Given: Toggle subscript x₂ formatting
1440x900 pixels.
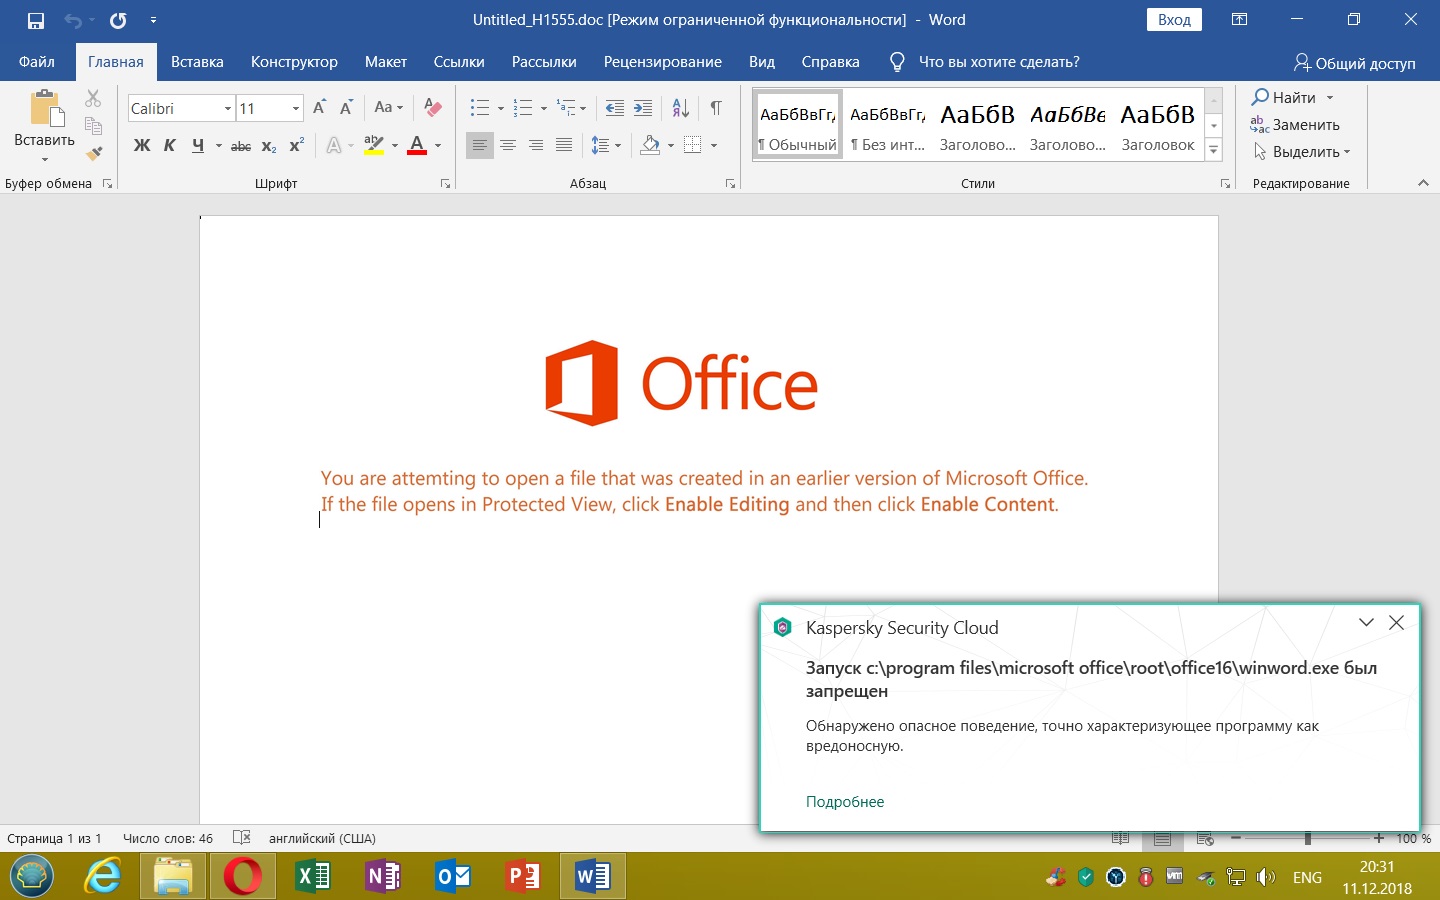Looking at the screenshot, I should 269,146.
